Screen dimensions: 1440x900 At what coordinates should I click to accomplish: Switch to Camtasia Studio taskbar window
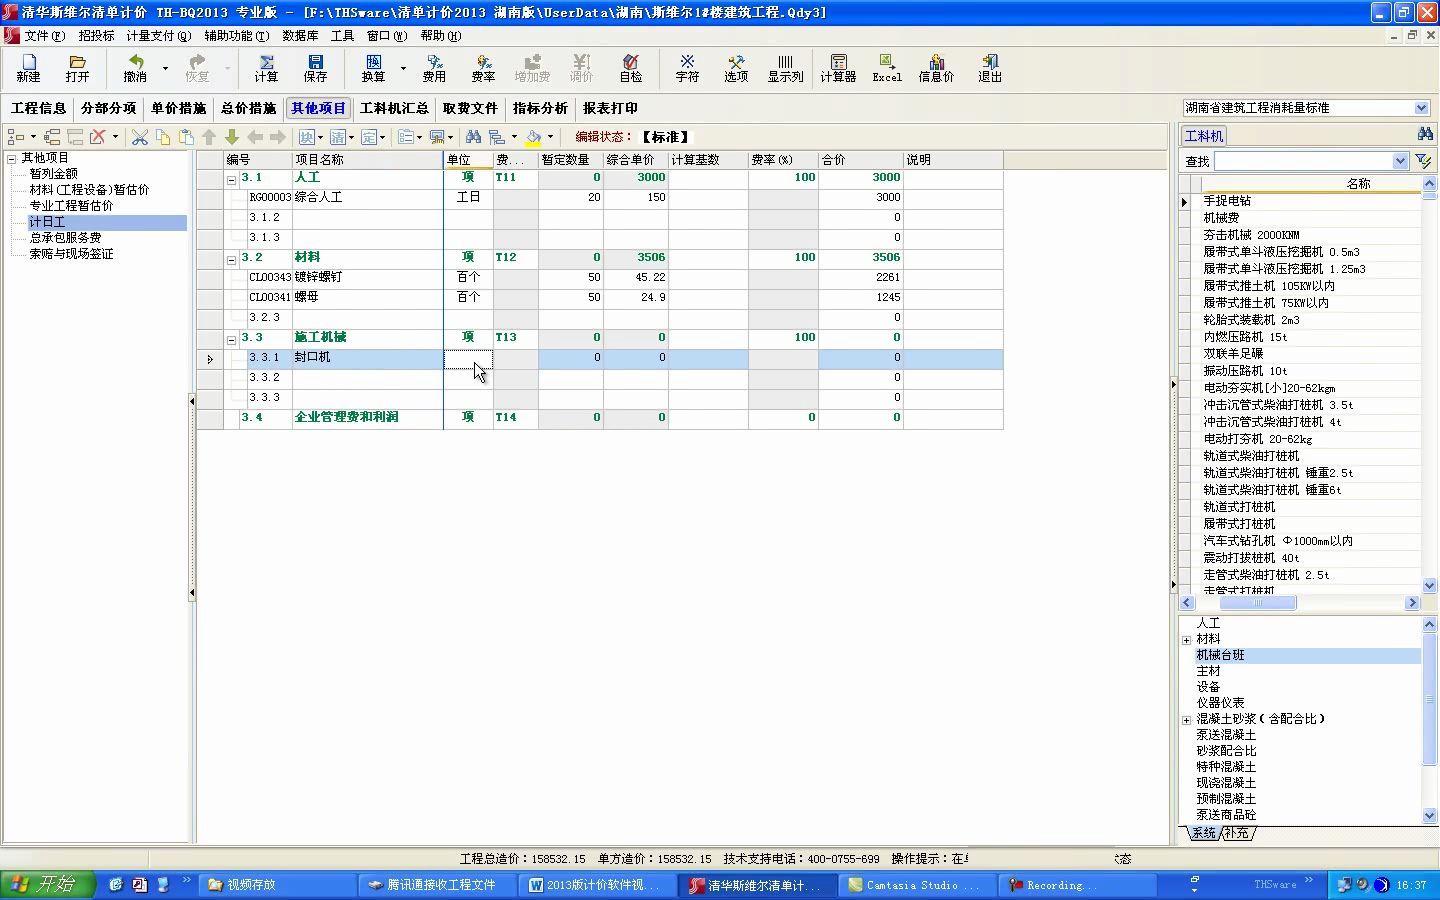click(917, 885)
